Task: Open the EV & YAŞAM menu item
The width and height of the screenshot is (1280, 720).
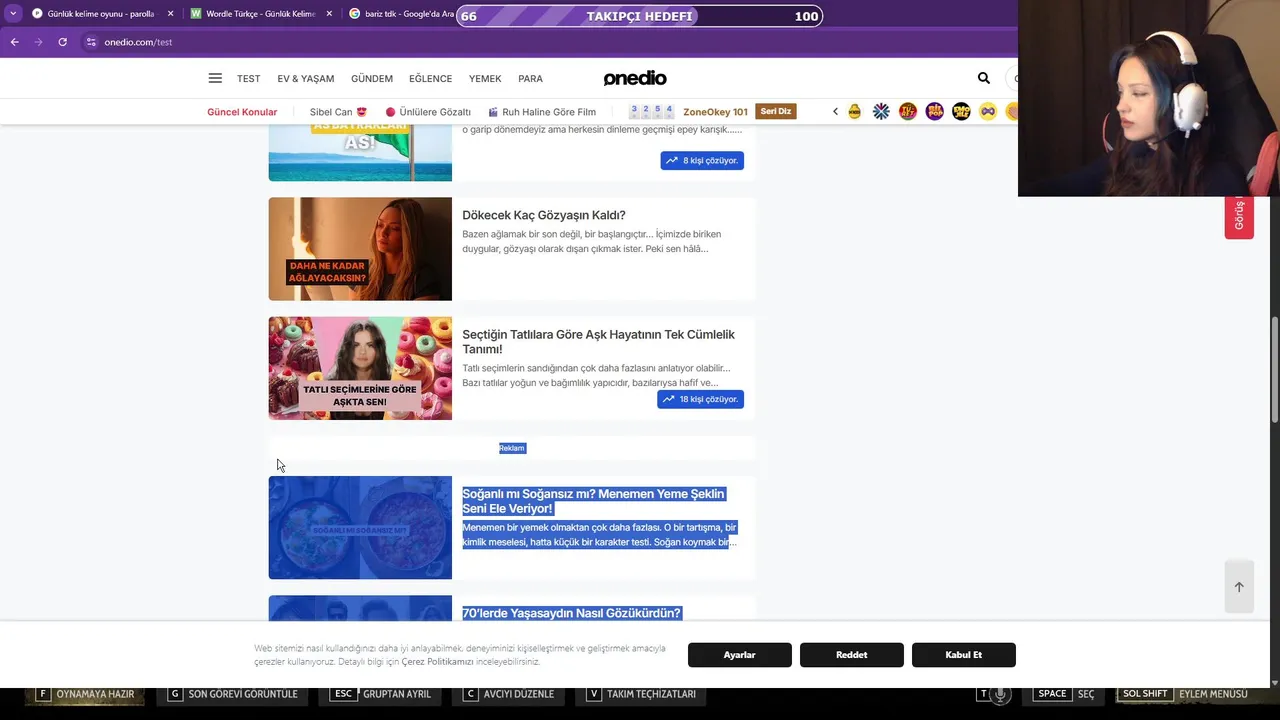Action: point(306,79)
